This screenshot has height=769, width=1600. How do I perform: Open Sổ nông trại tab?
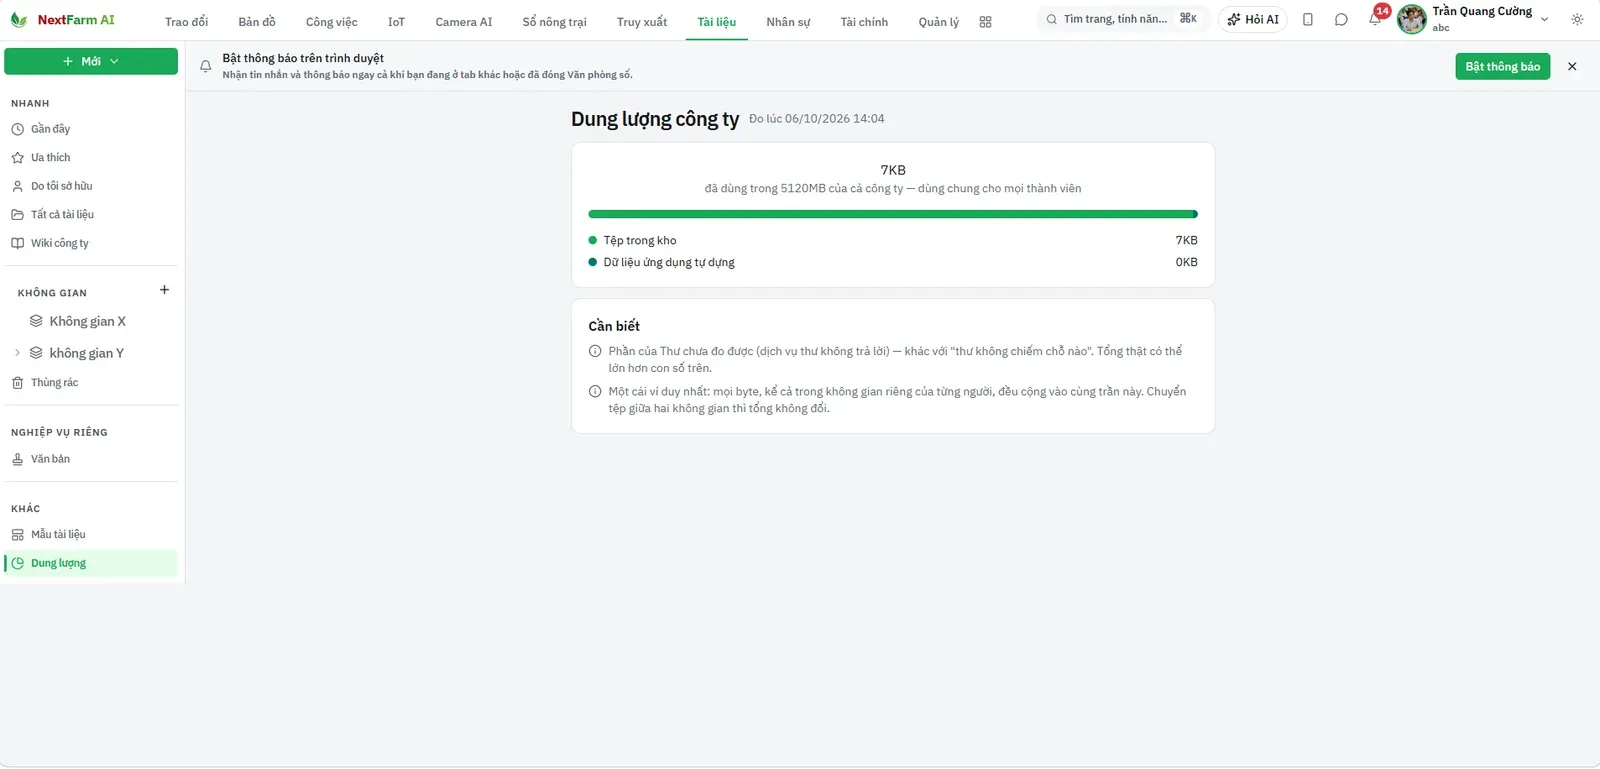click(554, 22)
